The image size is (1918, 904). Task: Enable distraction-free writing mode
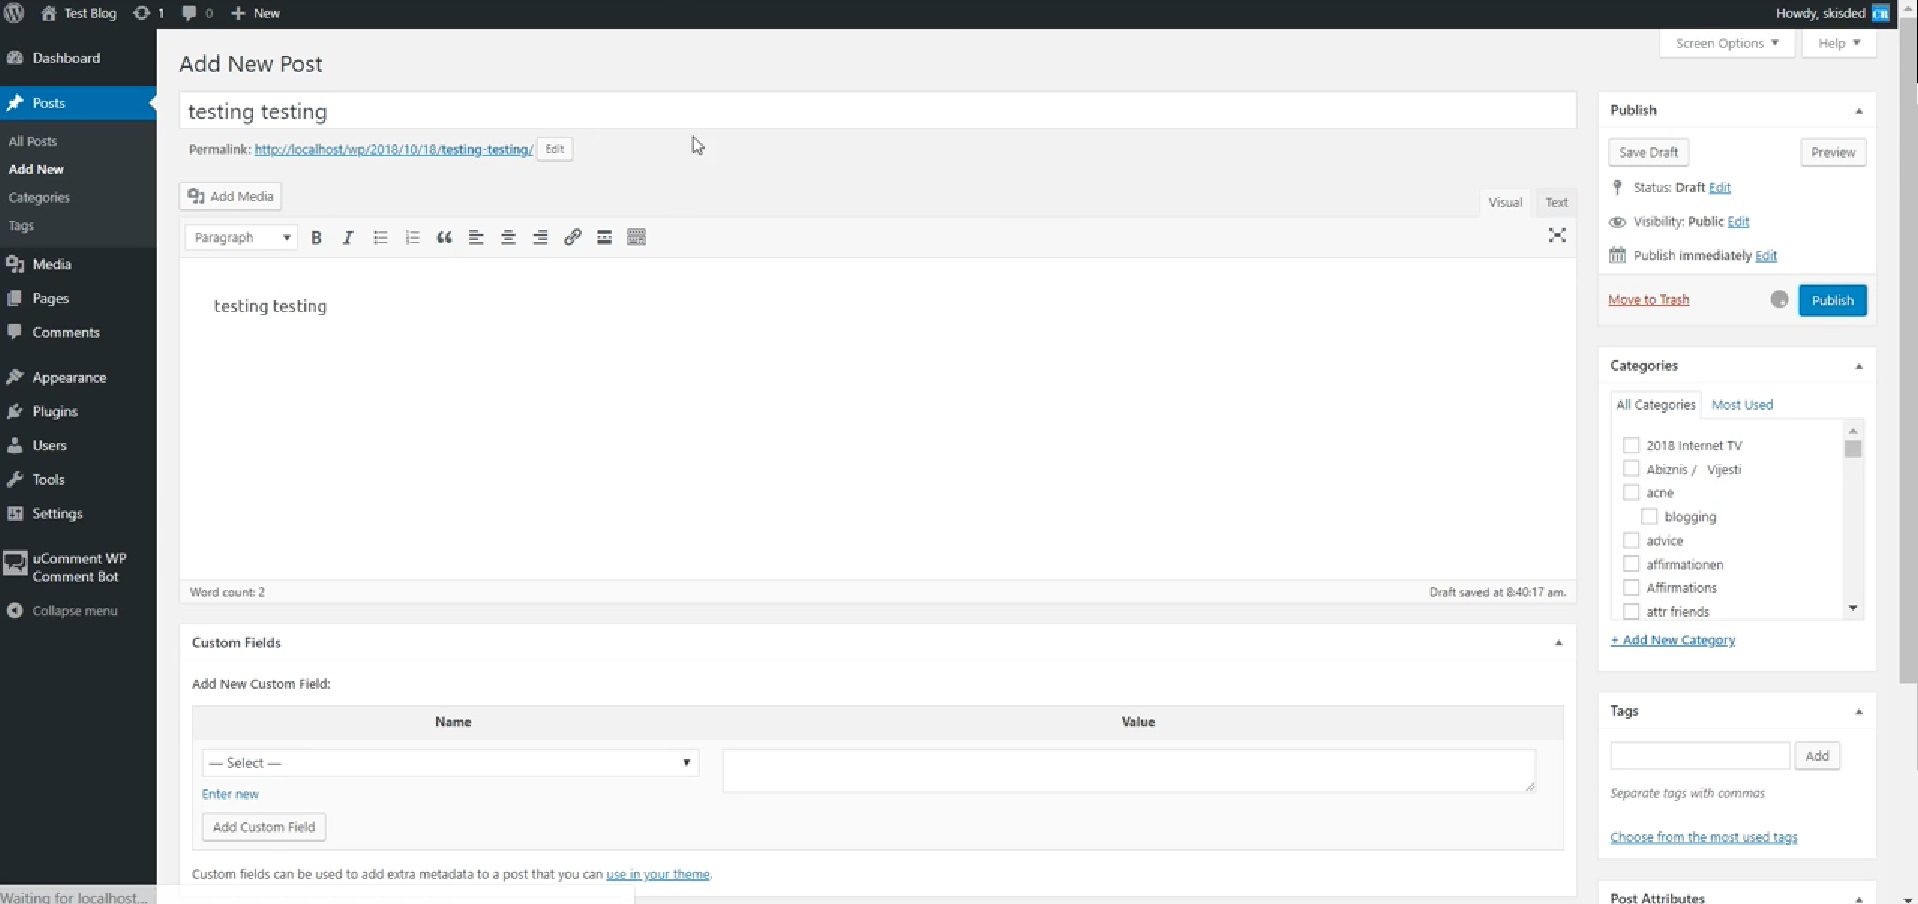(x=1557, y=235)
